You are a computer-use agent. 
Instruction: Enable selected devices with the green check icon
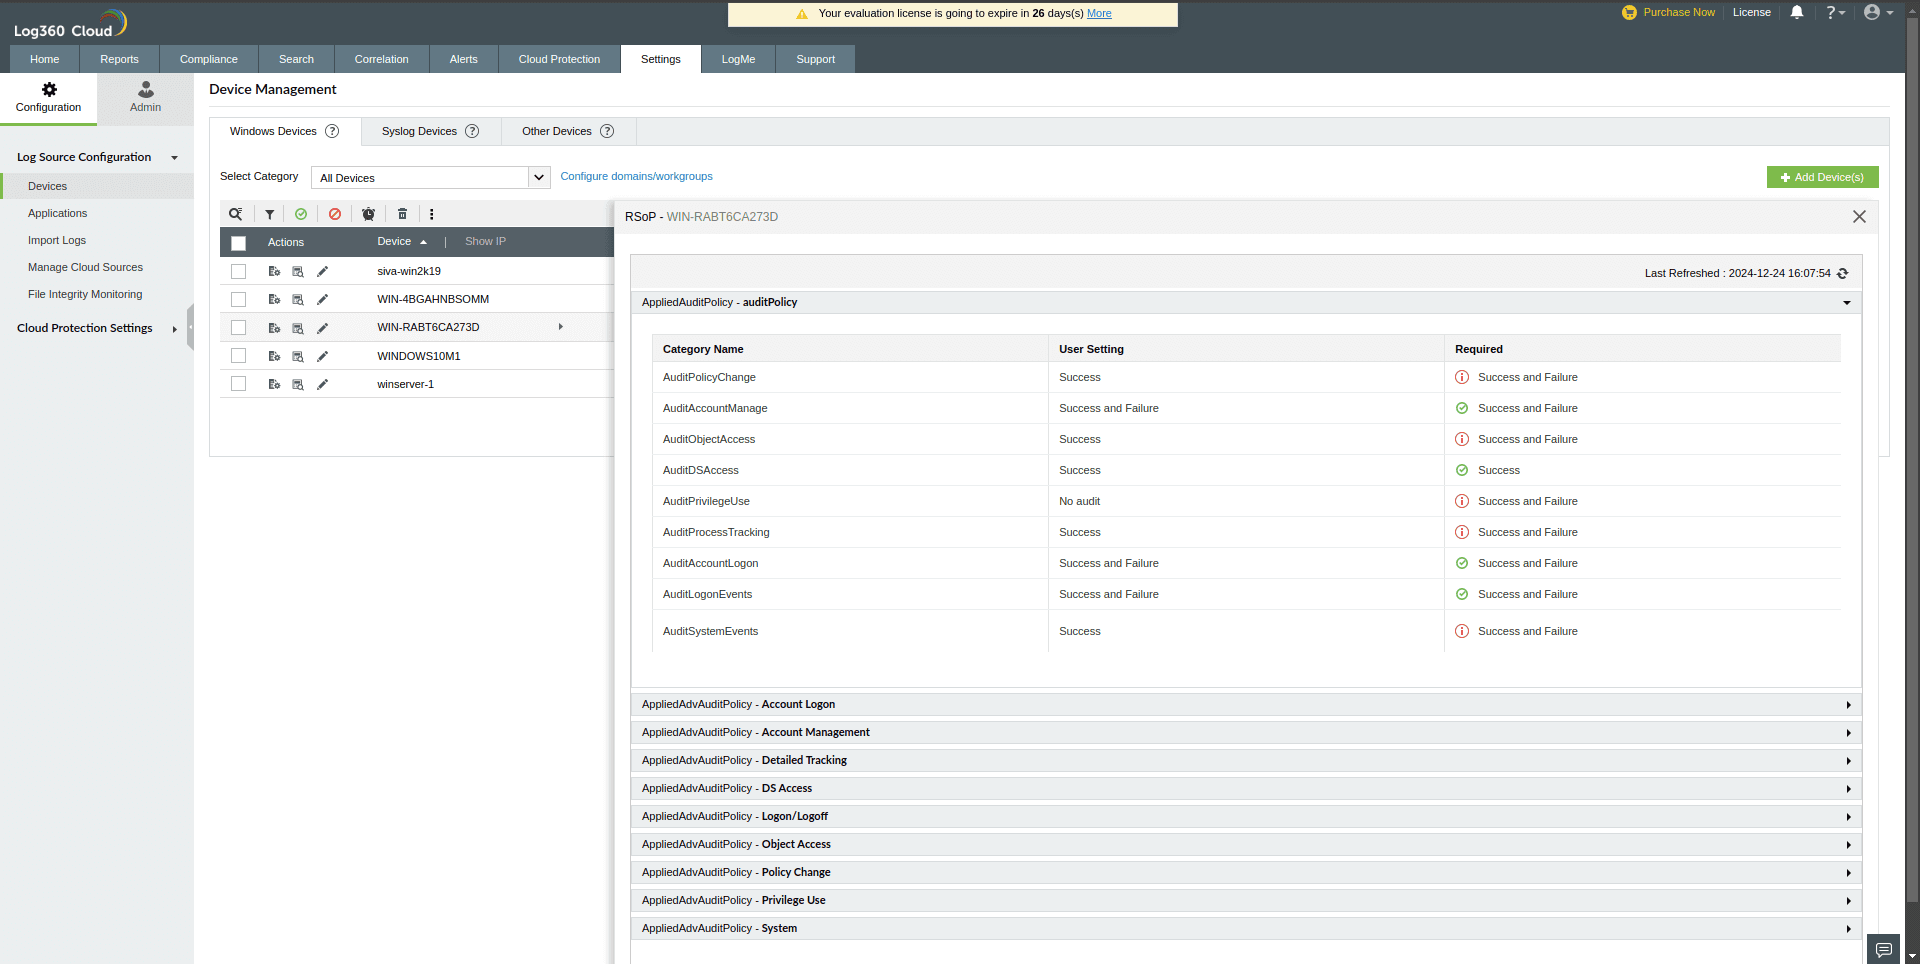pos(301,214)
